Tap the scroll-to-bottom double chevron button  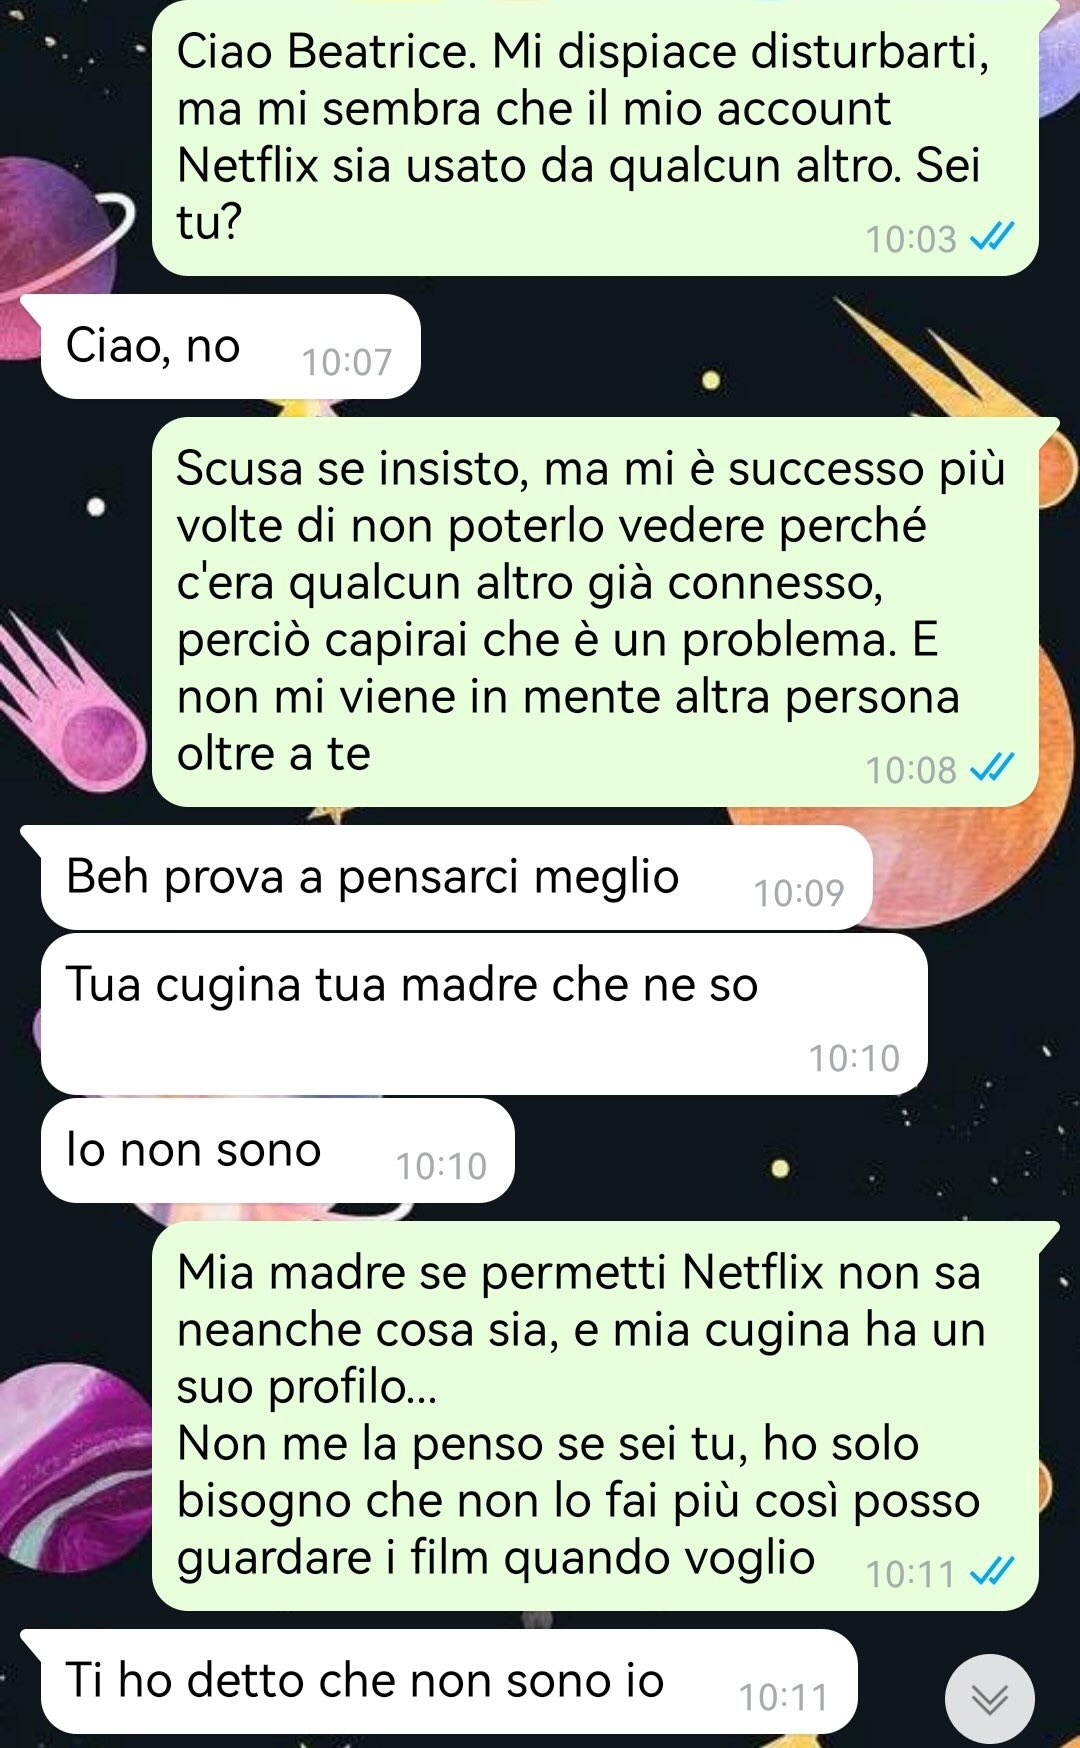(x=989, y=1698)
